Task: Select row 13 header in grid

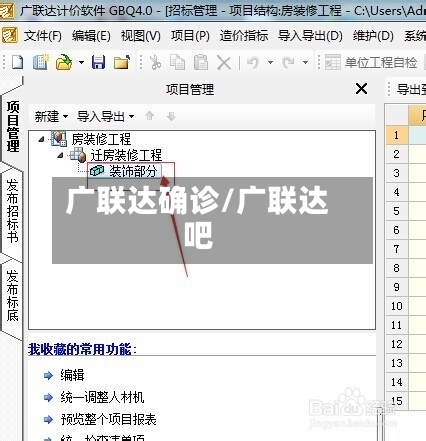Action: pyautogui.click(x=396, y=363)
